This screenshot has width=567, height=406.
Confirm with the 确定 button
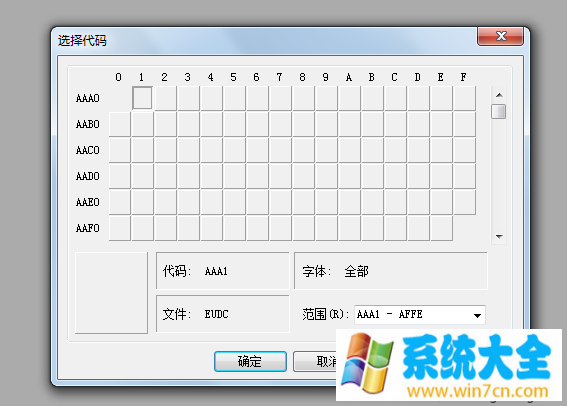coord(250,361)
